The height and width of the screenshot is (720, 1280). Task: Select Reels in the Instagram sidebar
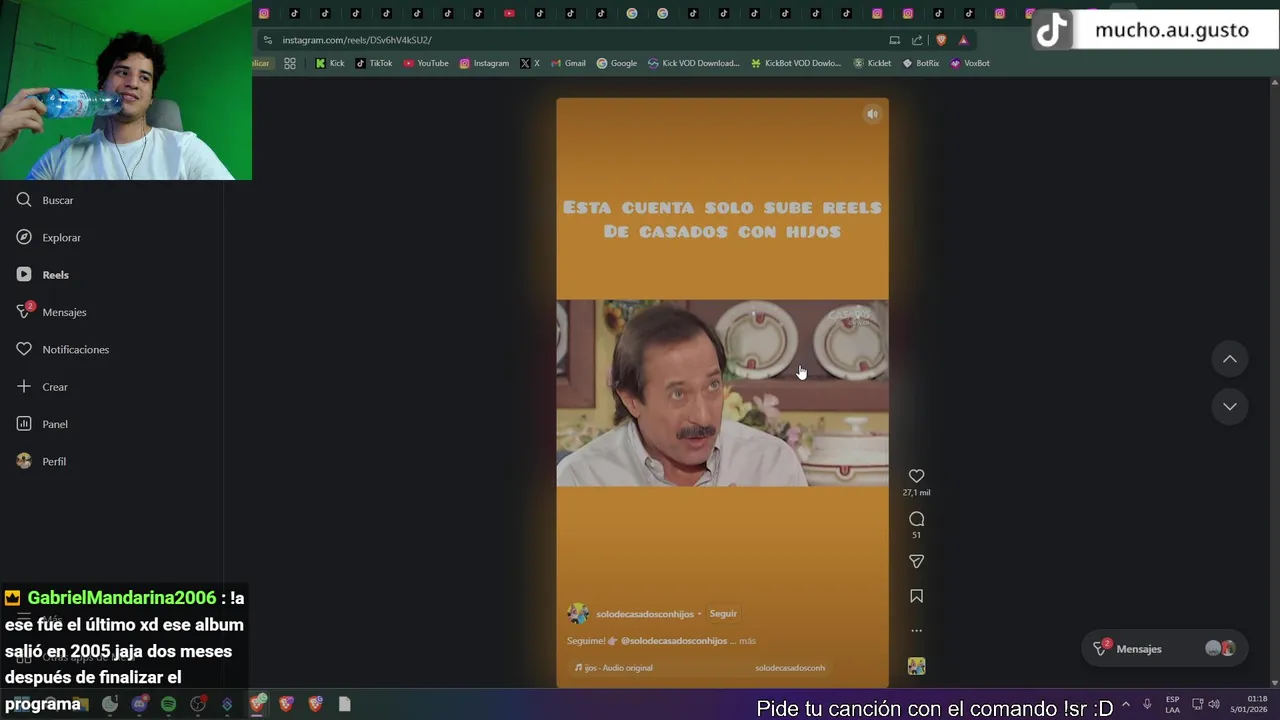[43, 274]
